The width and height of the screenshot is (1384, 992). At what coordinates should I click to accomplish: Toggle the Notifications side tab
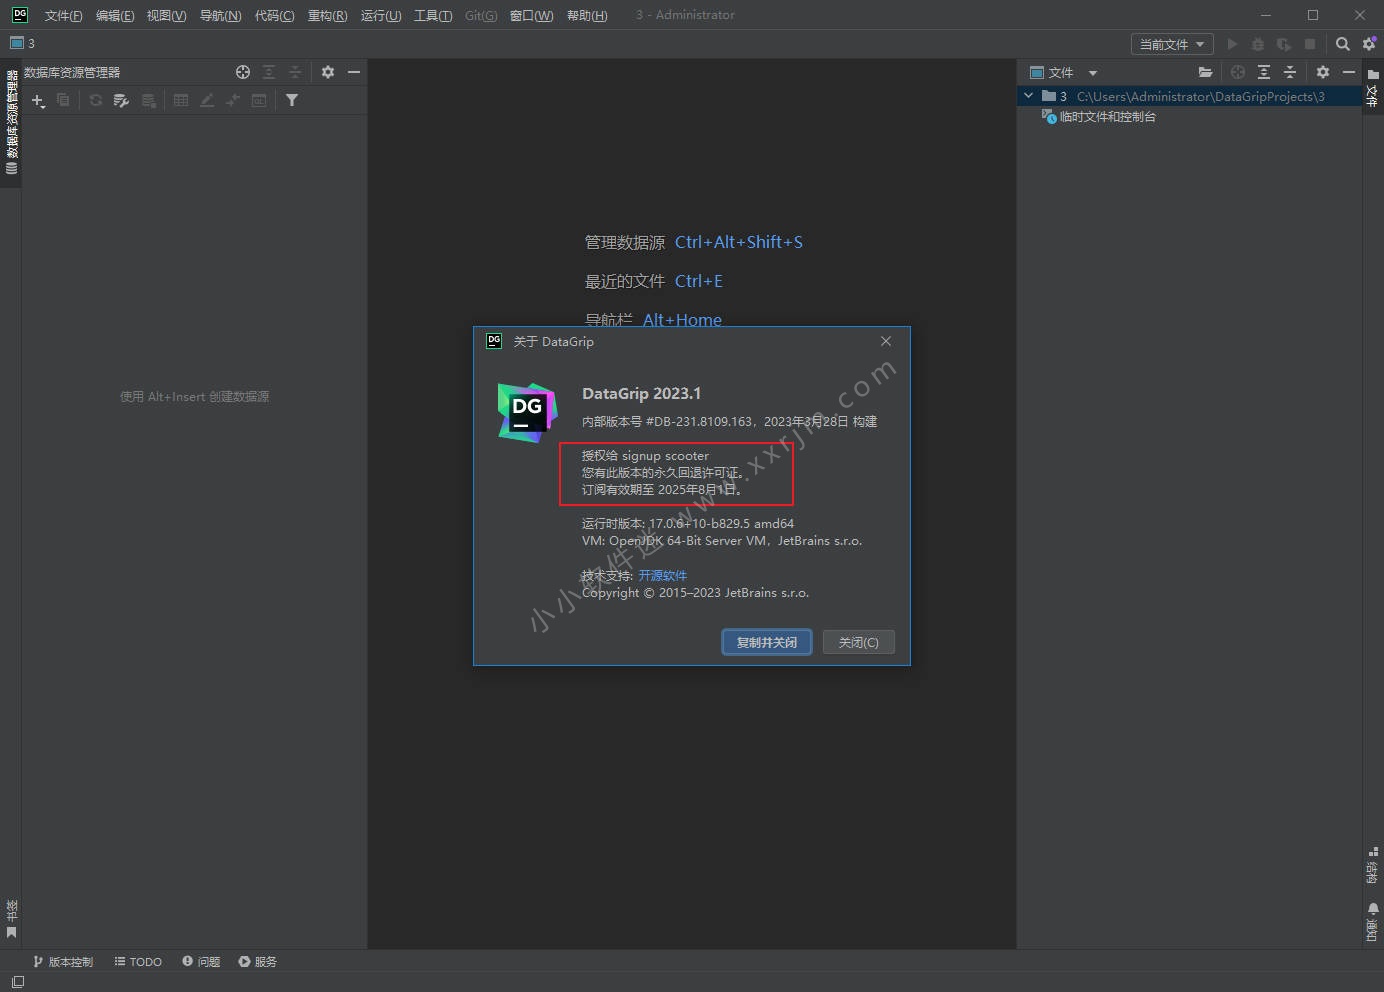coord(1372,922)
